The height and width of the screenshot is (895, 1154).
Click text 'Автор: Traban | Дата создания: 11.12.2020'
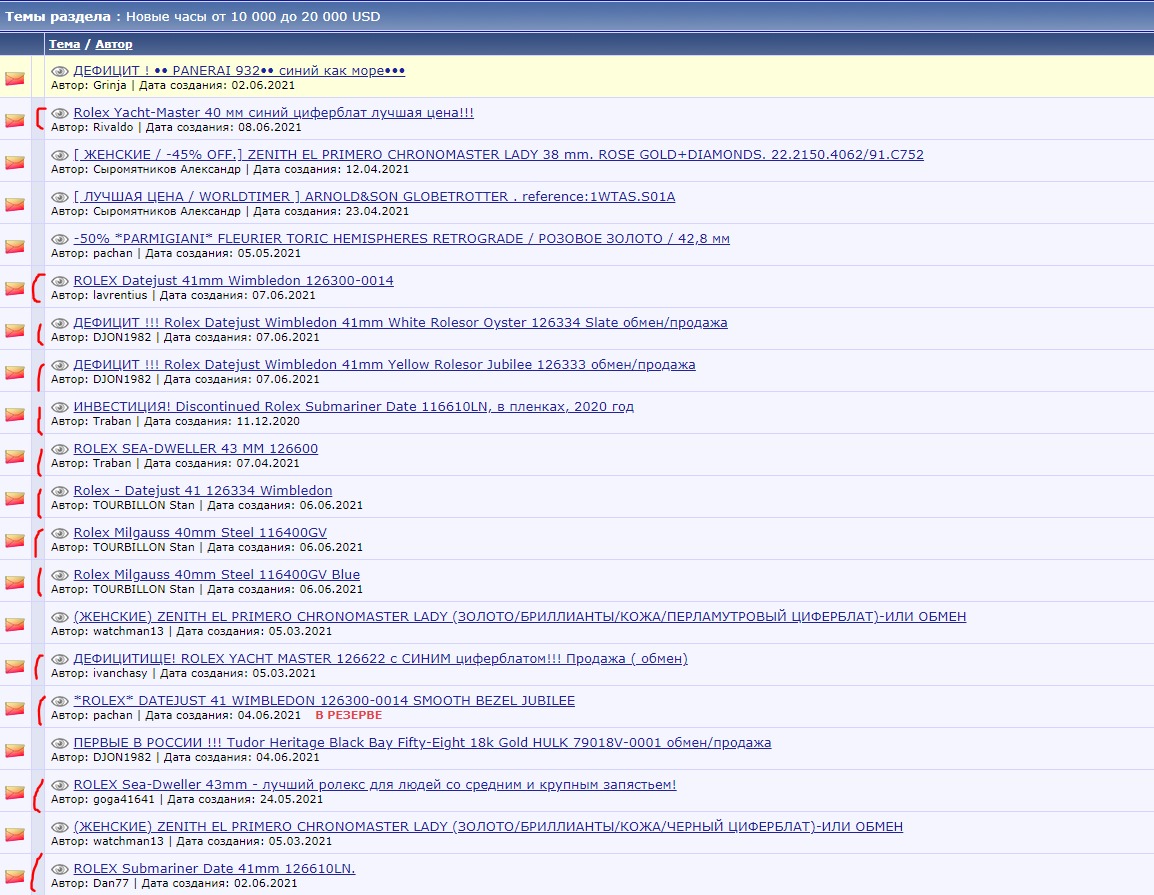point(175,421)
